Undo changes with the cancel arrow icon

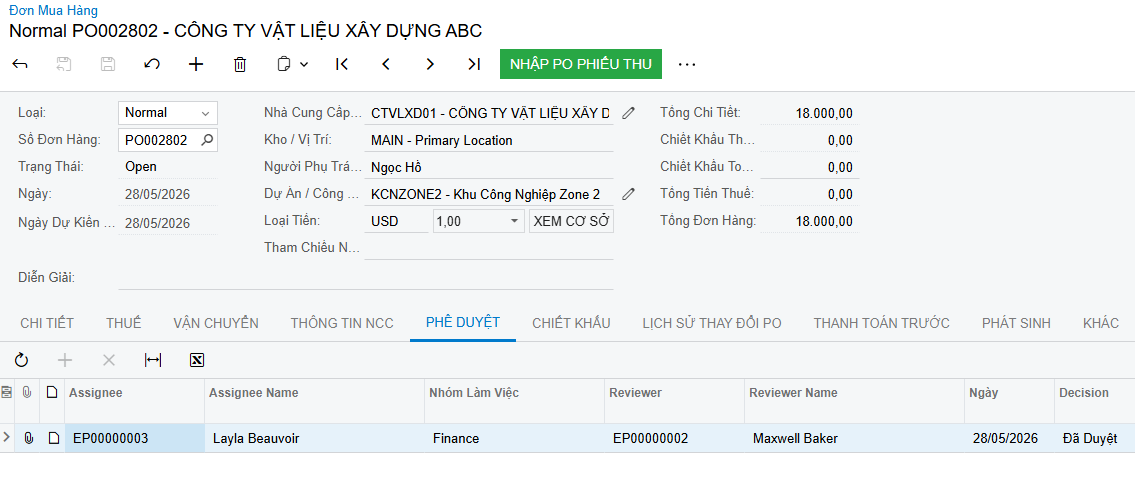click(152, 64)
